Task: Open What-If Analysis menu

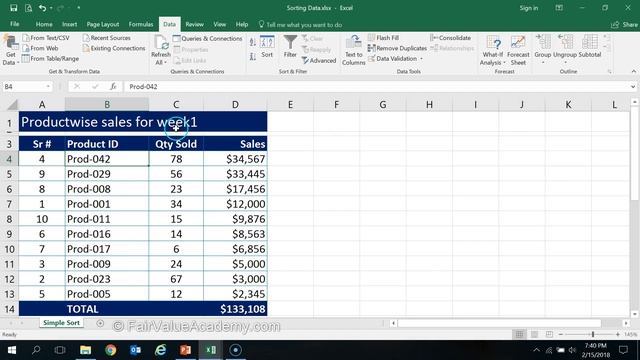Action: [493, 50]
